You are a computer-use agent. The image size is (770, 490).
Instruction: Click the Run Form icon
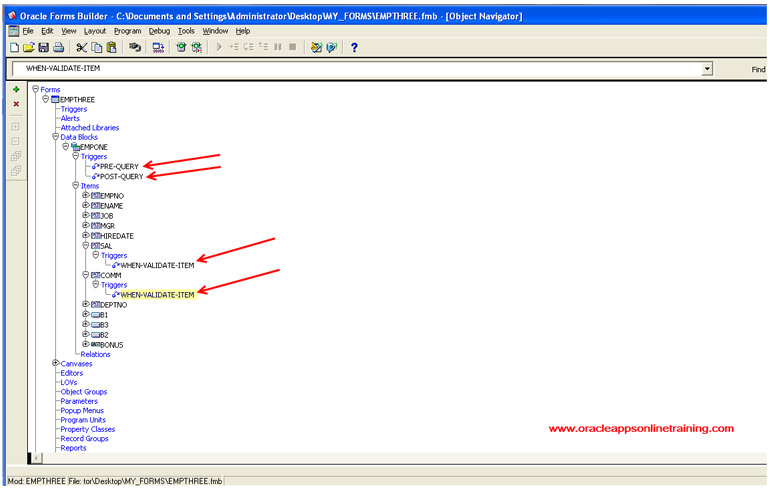click(181, 48)
